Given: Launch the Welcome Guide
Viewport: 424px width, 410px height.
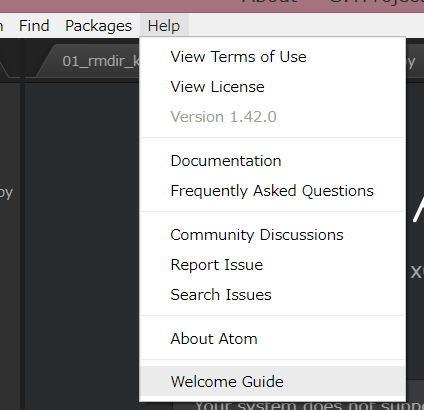Looking at the screenshot, I should coord(272,381).
